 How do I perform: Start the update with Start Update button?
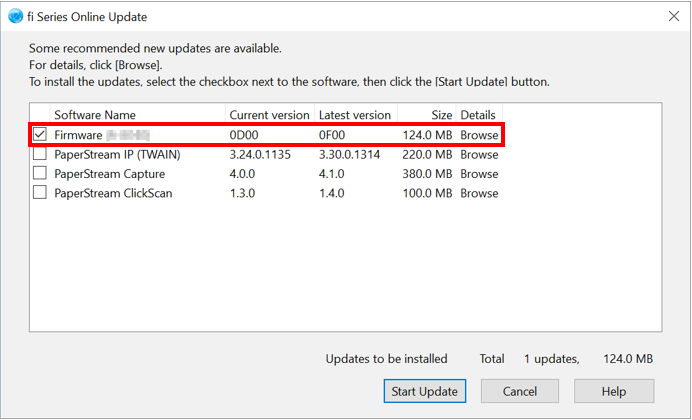click(x=425, y=391)
